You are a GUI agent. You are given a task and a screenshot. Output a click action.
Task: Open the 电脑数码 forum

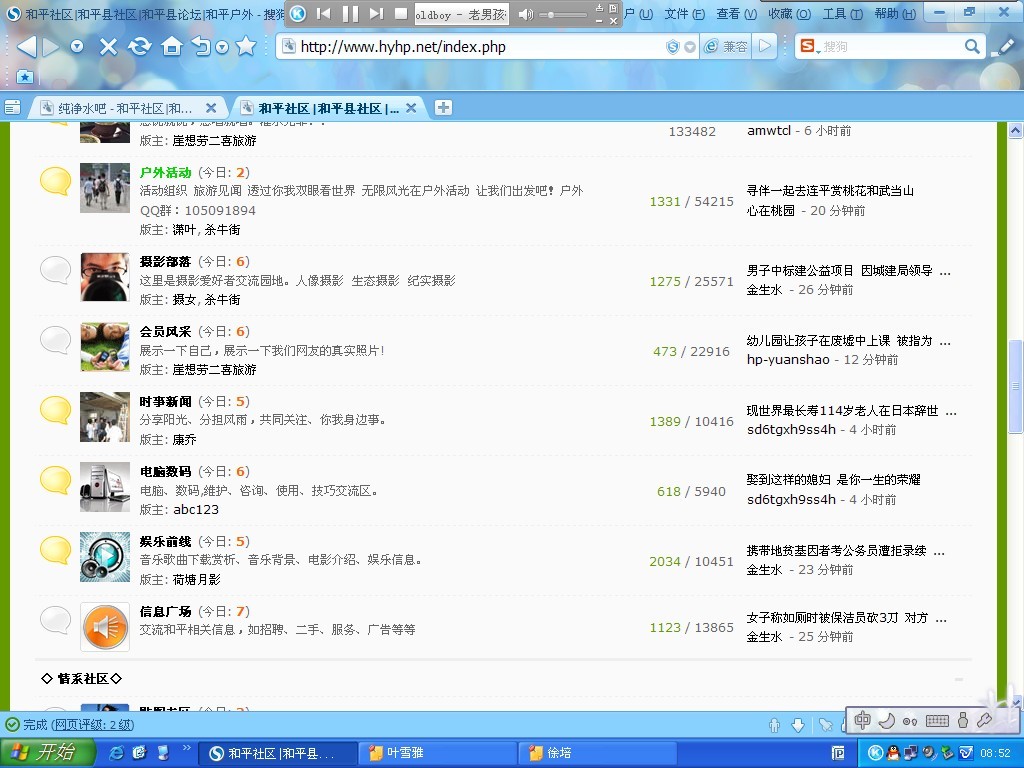click(x=165, y=471)
